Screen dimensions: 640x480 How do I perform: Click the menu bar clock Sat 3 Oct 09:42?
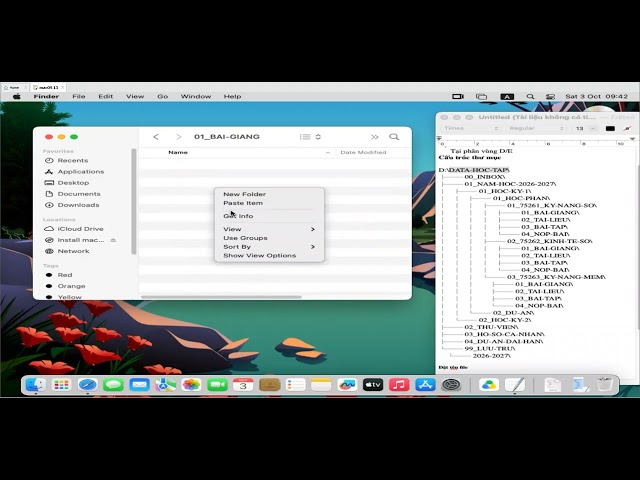[596, 96]
